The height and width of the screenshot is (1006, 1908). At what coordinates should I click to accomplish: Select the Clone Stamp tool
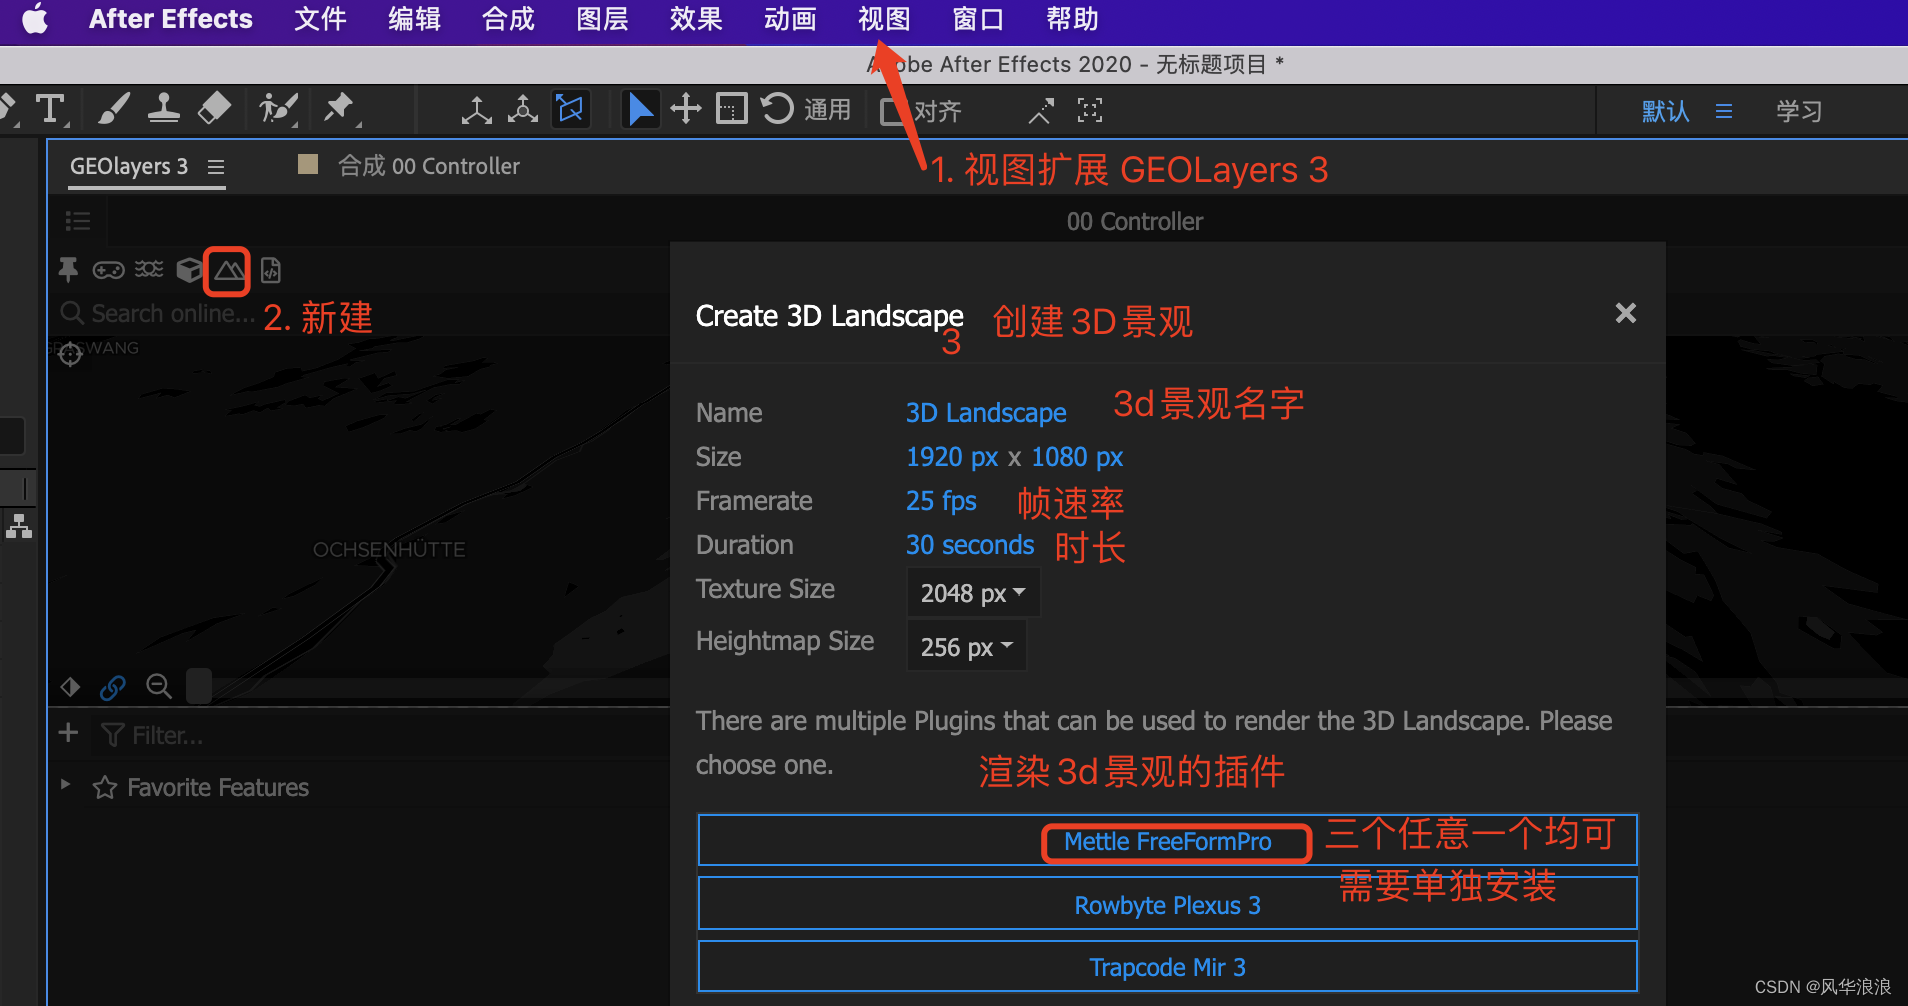coord(164,108)
